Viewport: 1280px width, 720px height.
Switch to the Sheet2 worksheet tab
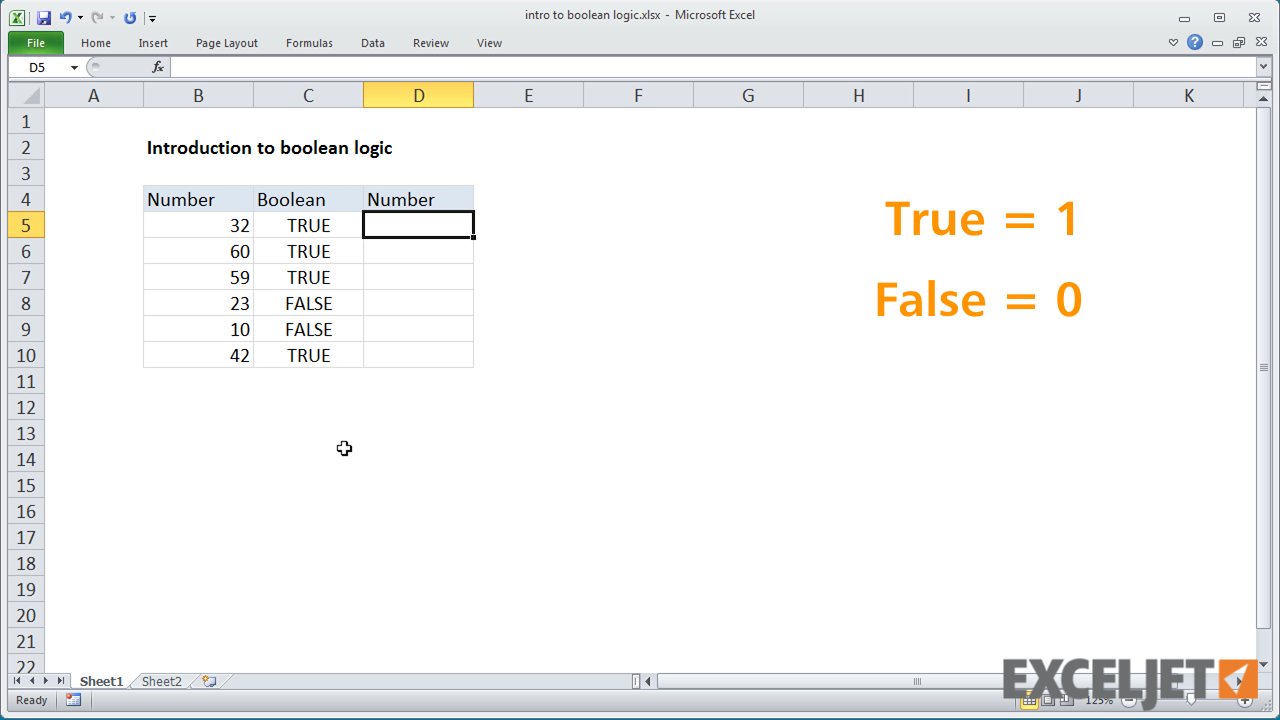click(x=161, y=681)
